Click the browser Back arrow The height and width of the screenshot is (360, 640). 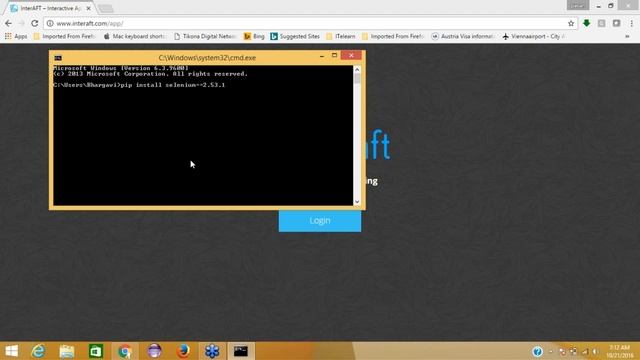point(9,23)
